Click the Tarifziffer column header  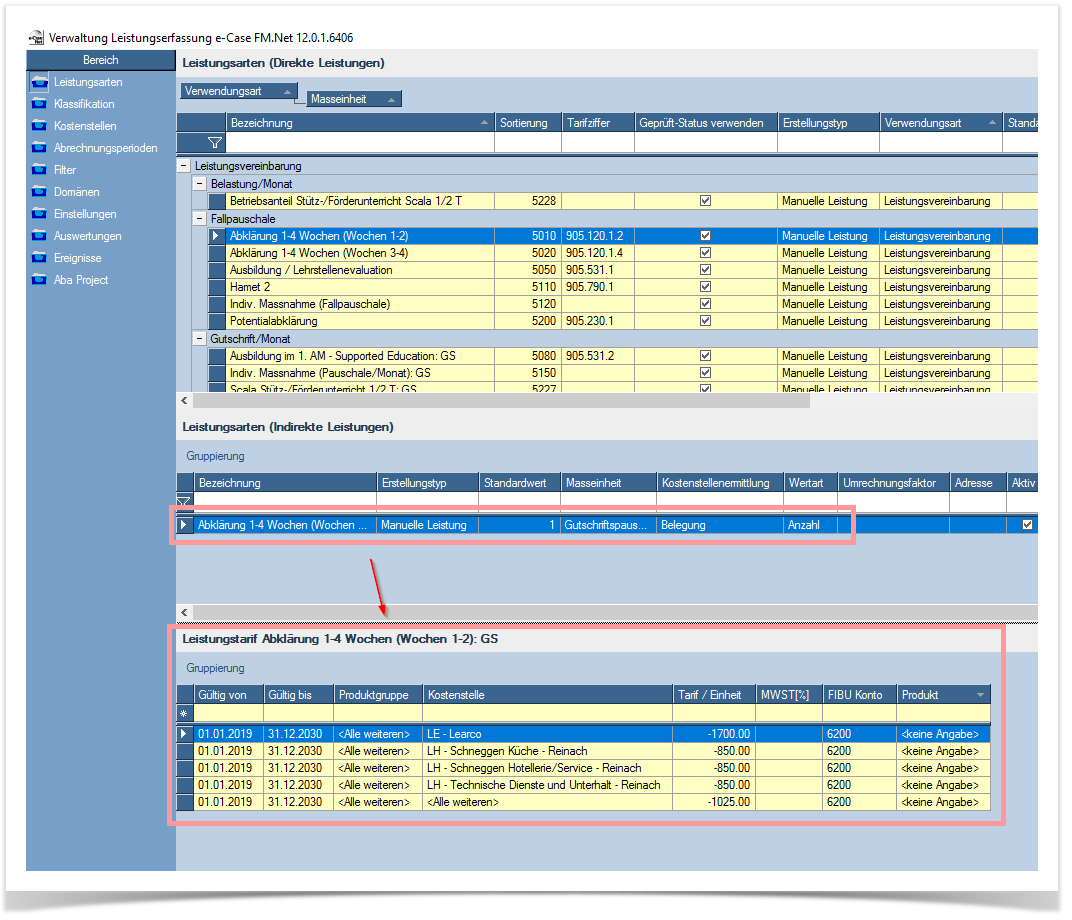[598, 123]
